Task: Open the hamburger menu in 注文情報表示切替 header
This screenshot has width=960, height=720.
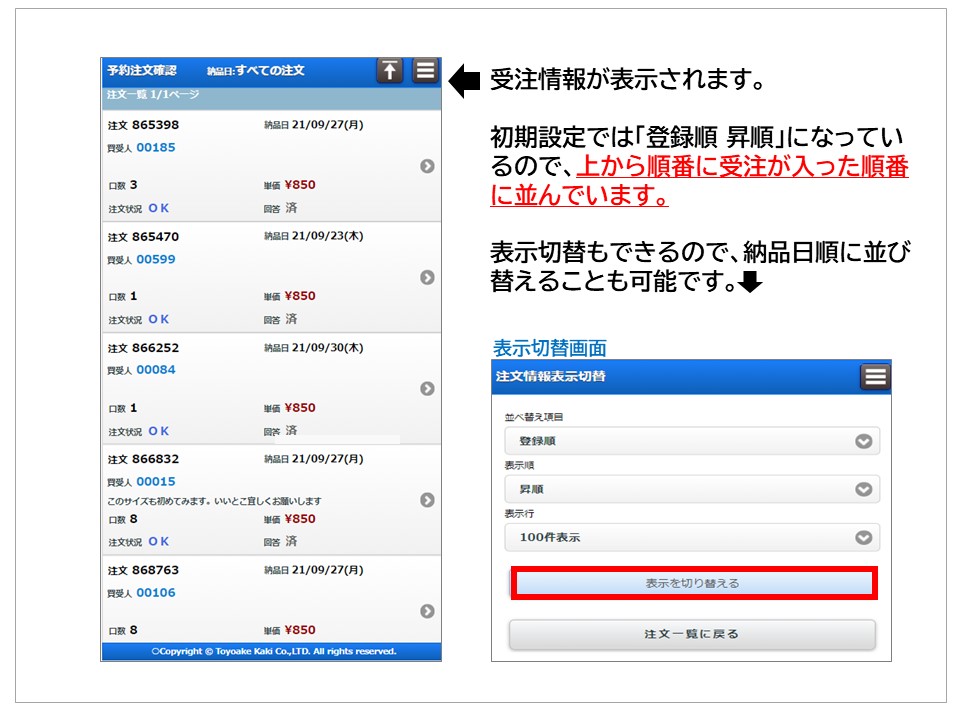Action: [875, 377]
